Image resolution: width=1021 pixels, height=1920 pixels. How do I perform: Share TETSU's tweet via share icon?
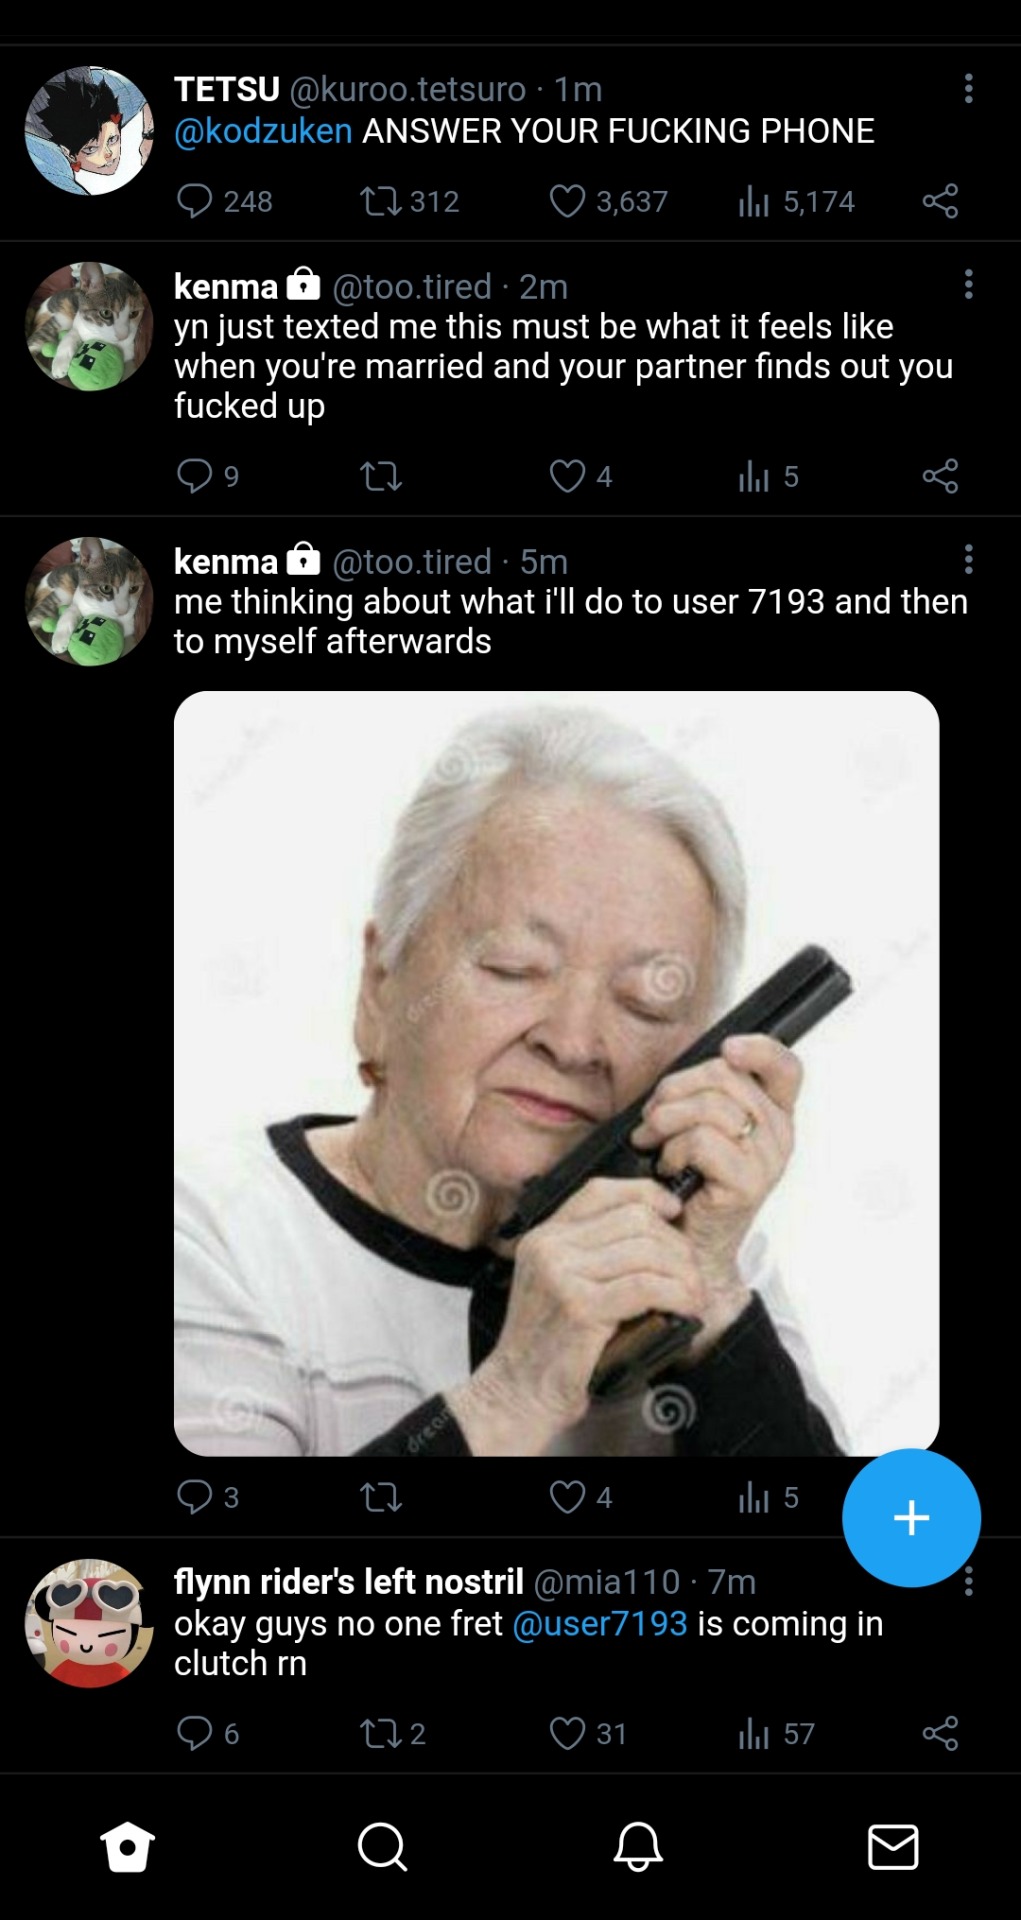[940, 201]
